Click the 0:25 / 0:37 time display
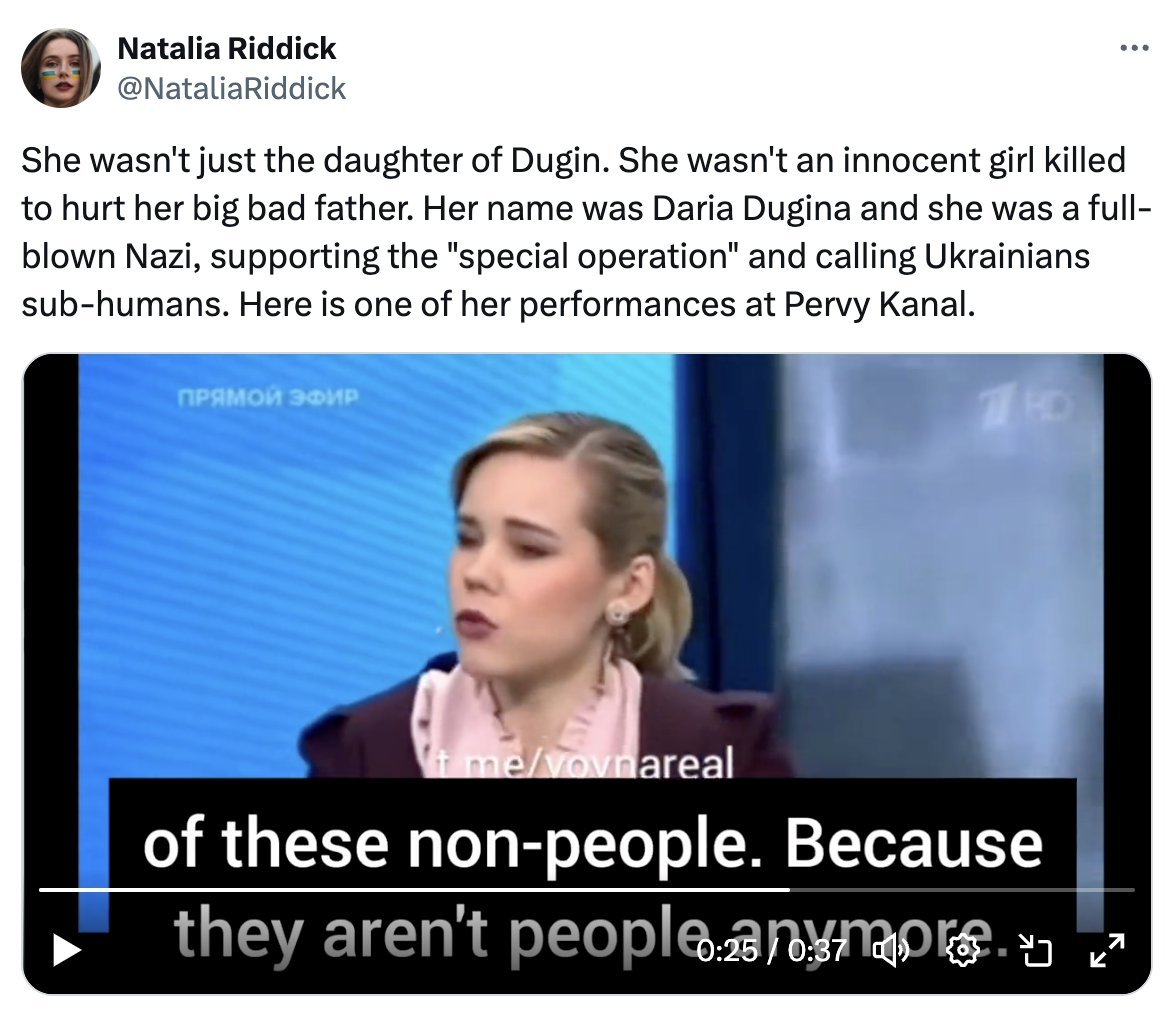Screen dimensions: 1166x1014 [771, 950]
